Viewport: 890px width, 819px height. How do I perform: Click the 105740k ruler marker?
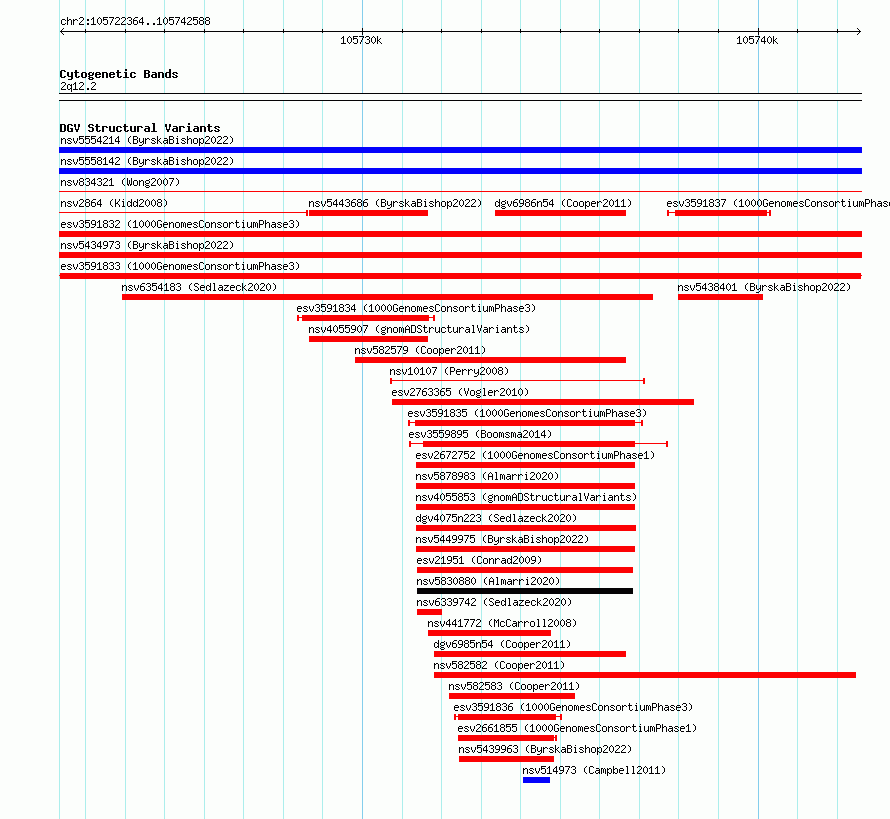[757, 40]
